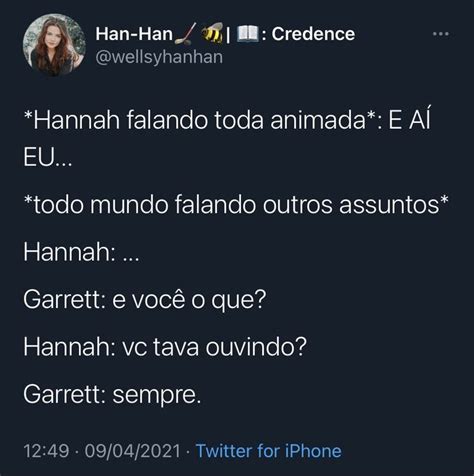The image size is (474, 476).
Task: Click the line 'Garrett: e você o que?'
Action: pyautogui.click(x=145, y=300)
